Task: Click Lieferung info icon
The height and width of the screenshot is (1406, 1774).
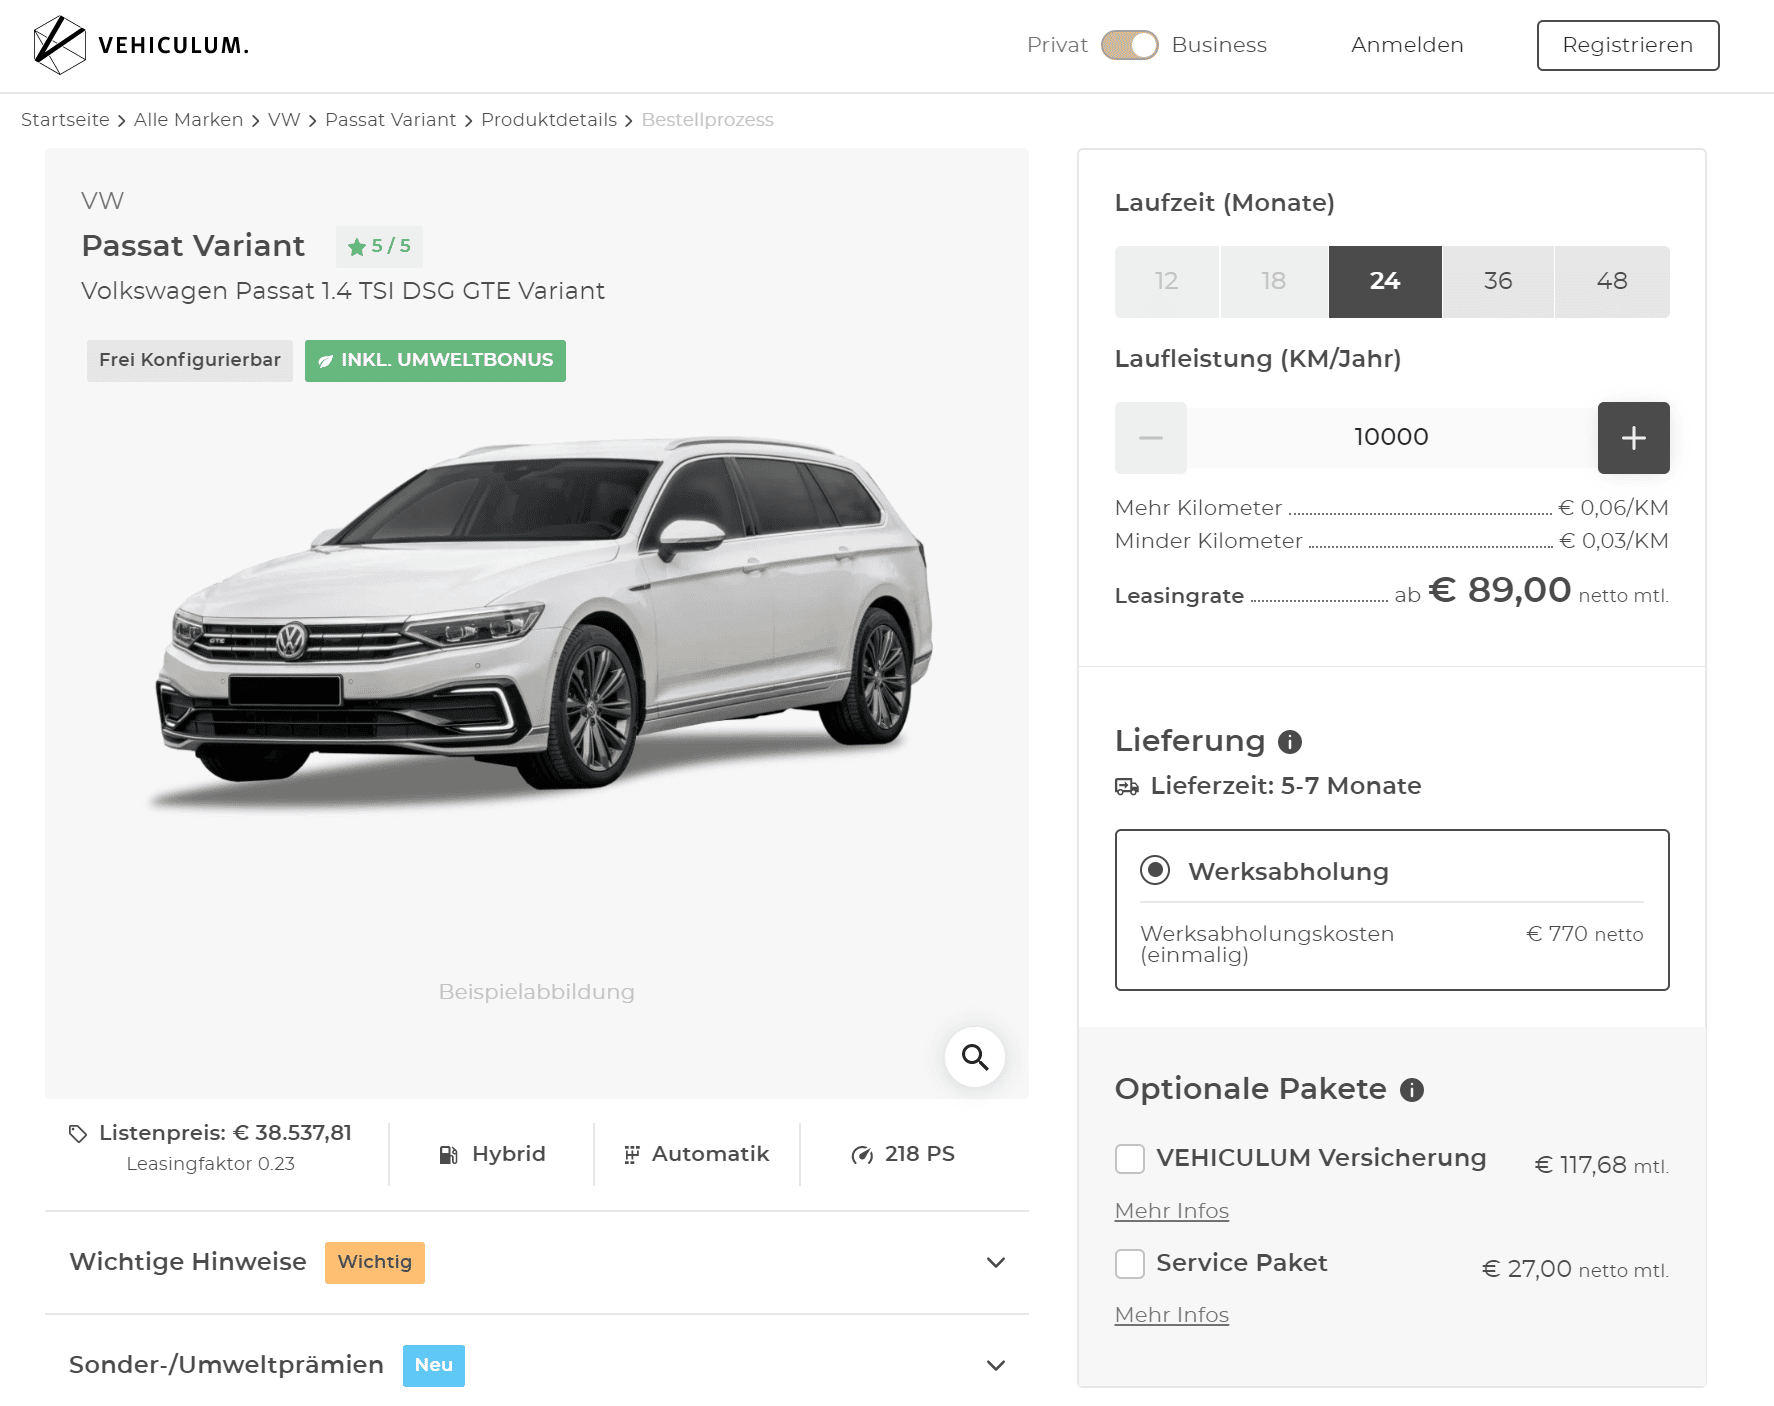Action: coord(1290,742)
